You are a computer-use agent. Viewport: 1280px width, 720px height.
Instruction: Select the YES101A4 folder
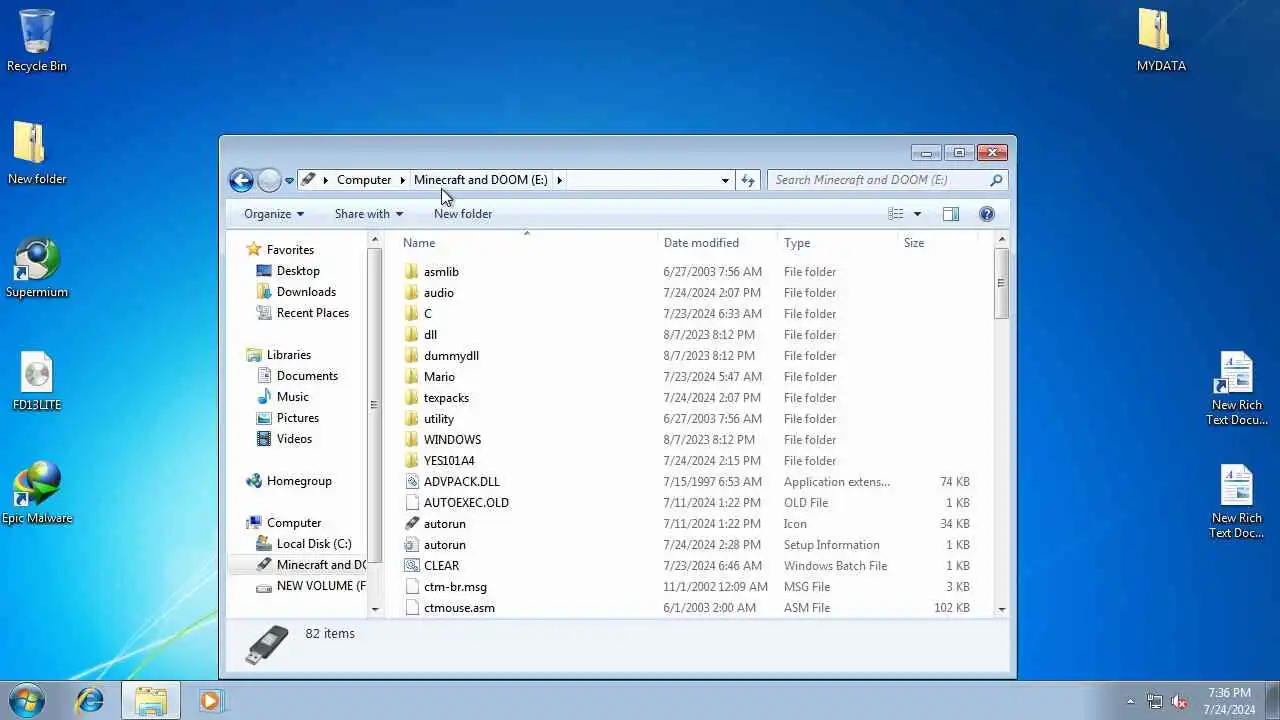(449, 461)
